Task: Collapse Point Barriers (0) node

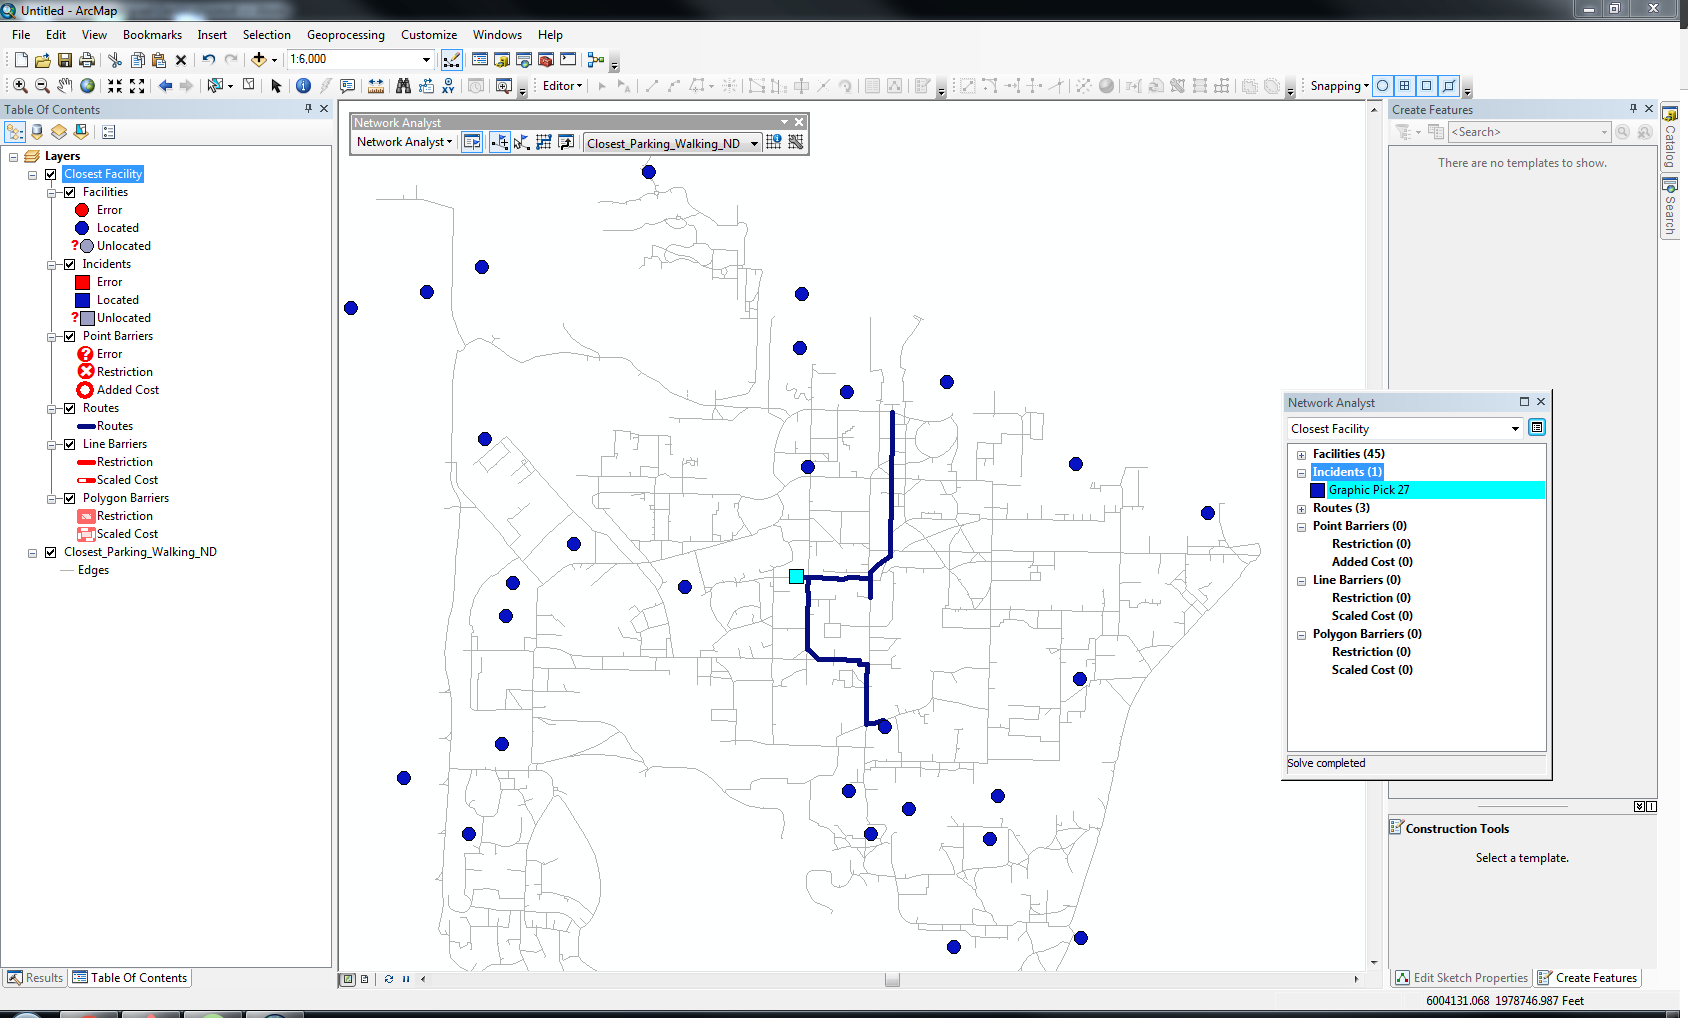Action: pos(1302,527)
